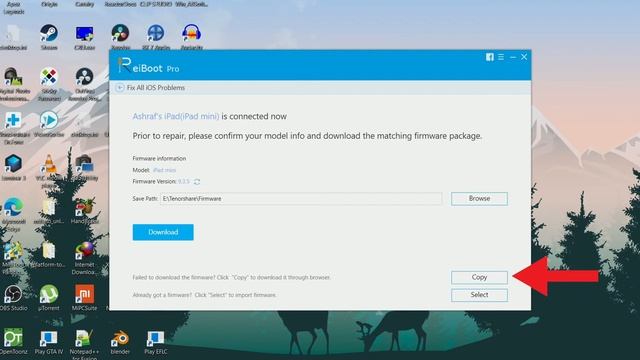The image size is (640, 360).
Task: Click the Ashraf's iPad device name link
Action: click(x=176, y=116)
